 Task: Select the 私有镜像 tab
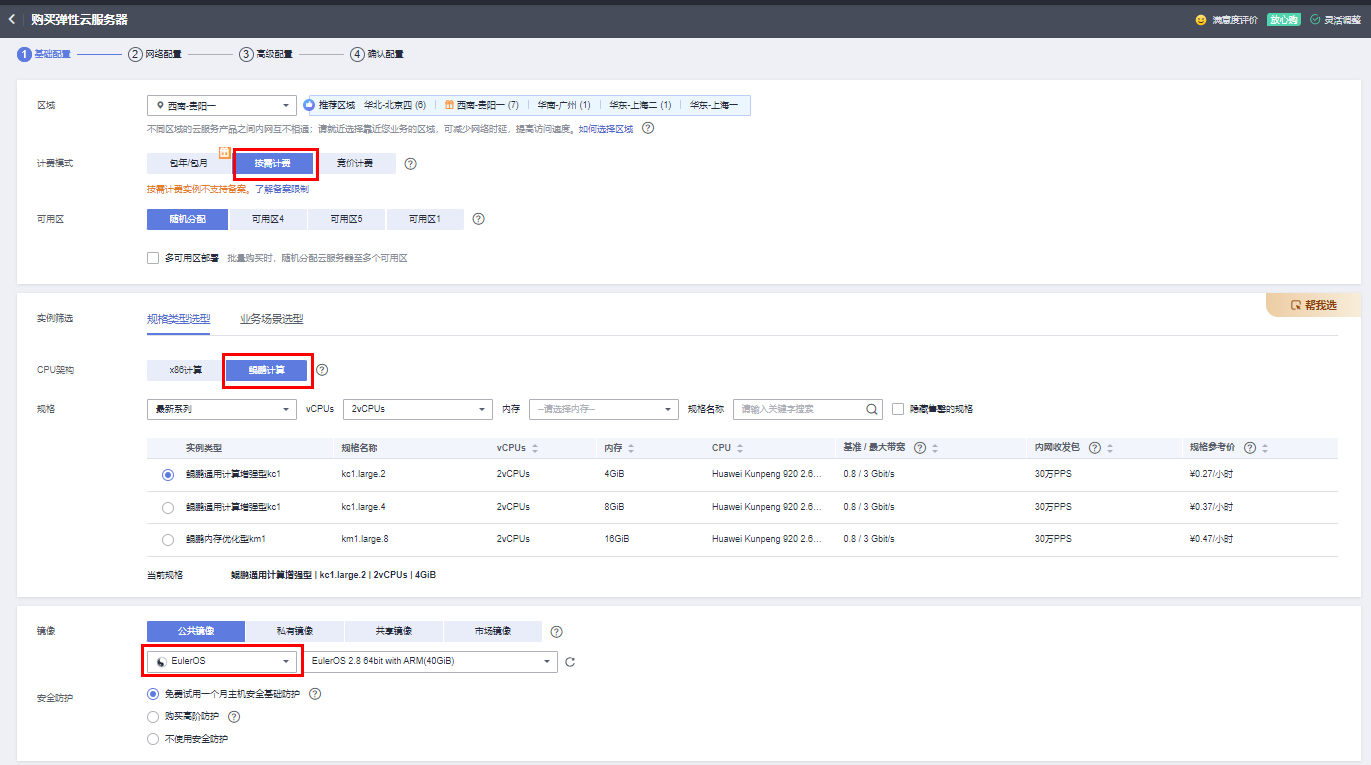click(x=295, y=631)
